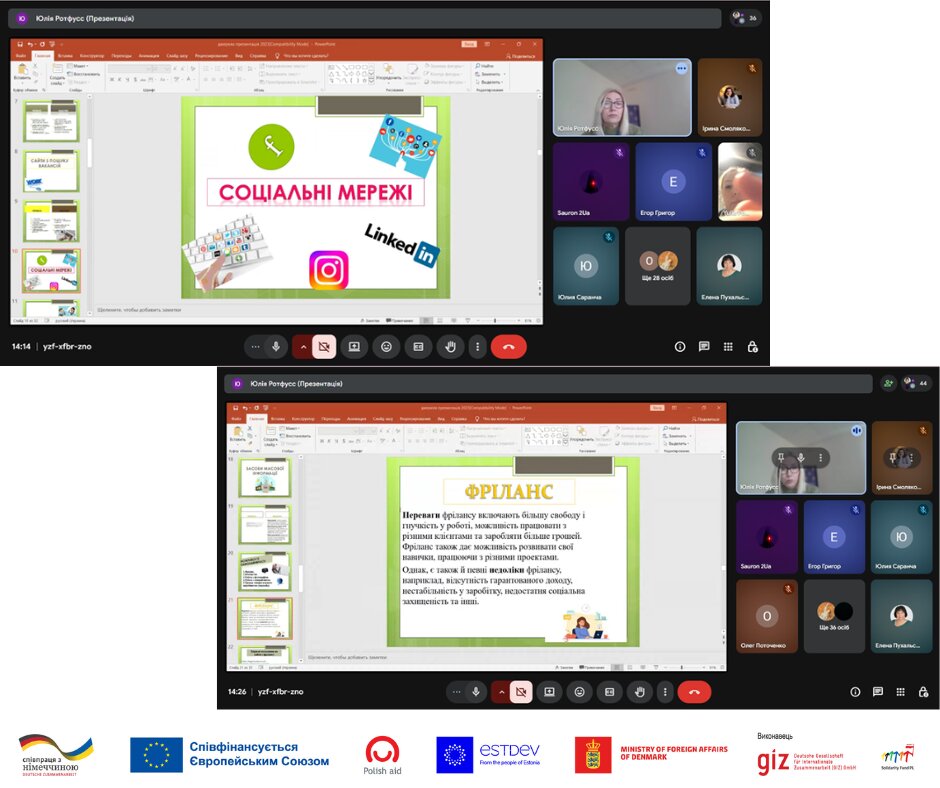Screen dimensions: 940x788
Task: Select Sauron 2Ua tile in upper window
Action: [590, 182]
